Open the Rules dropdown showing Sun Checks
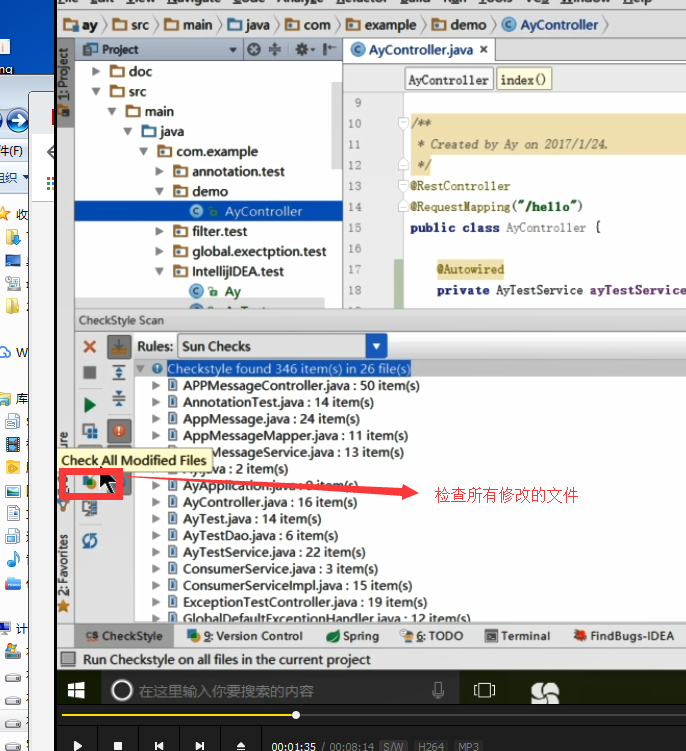The width and height of the screenshot is (686, 751). click(x=376, y=346)
